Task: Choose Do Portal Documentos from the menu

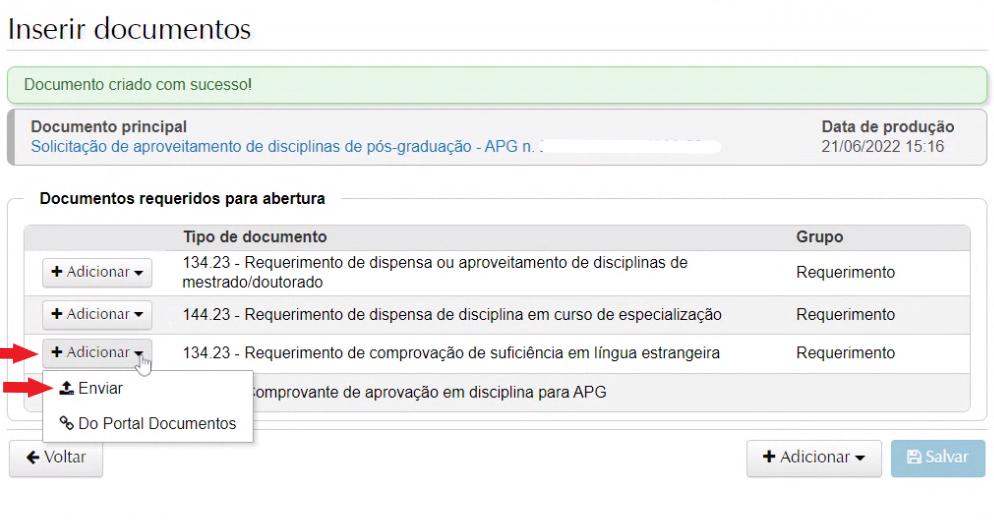Action: (x=156, y=423)
